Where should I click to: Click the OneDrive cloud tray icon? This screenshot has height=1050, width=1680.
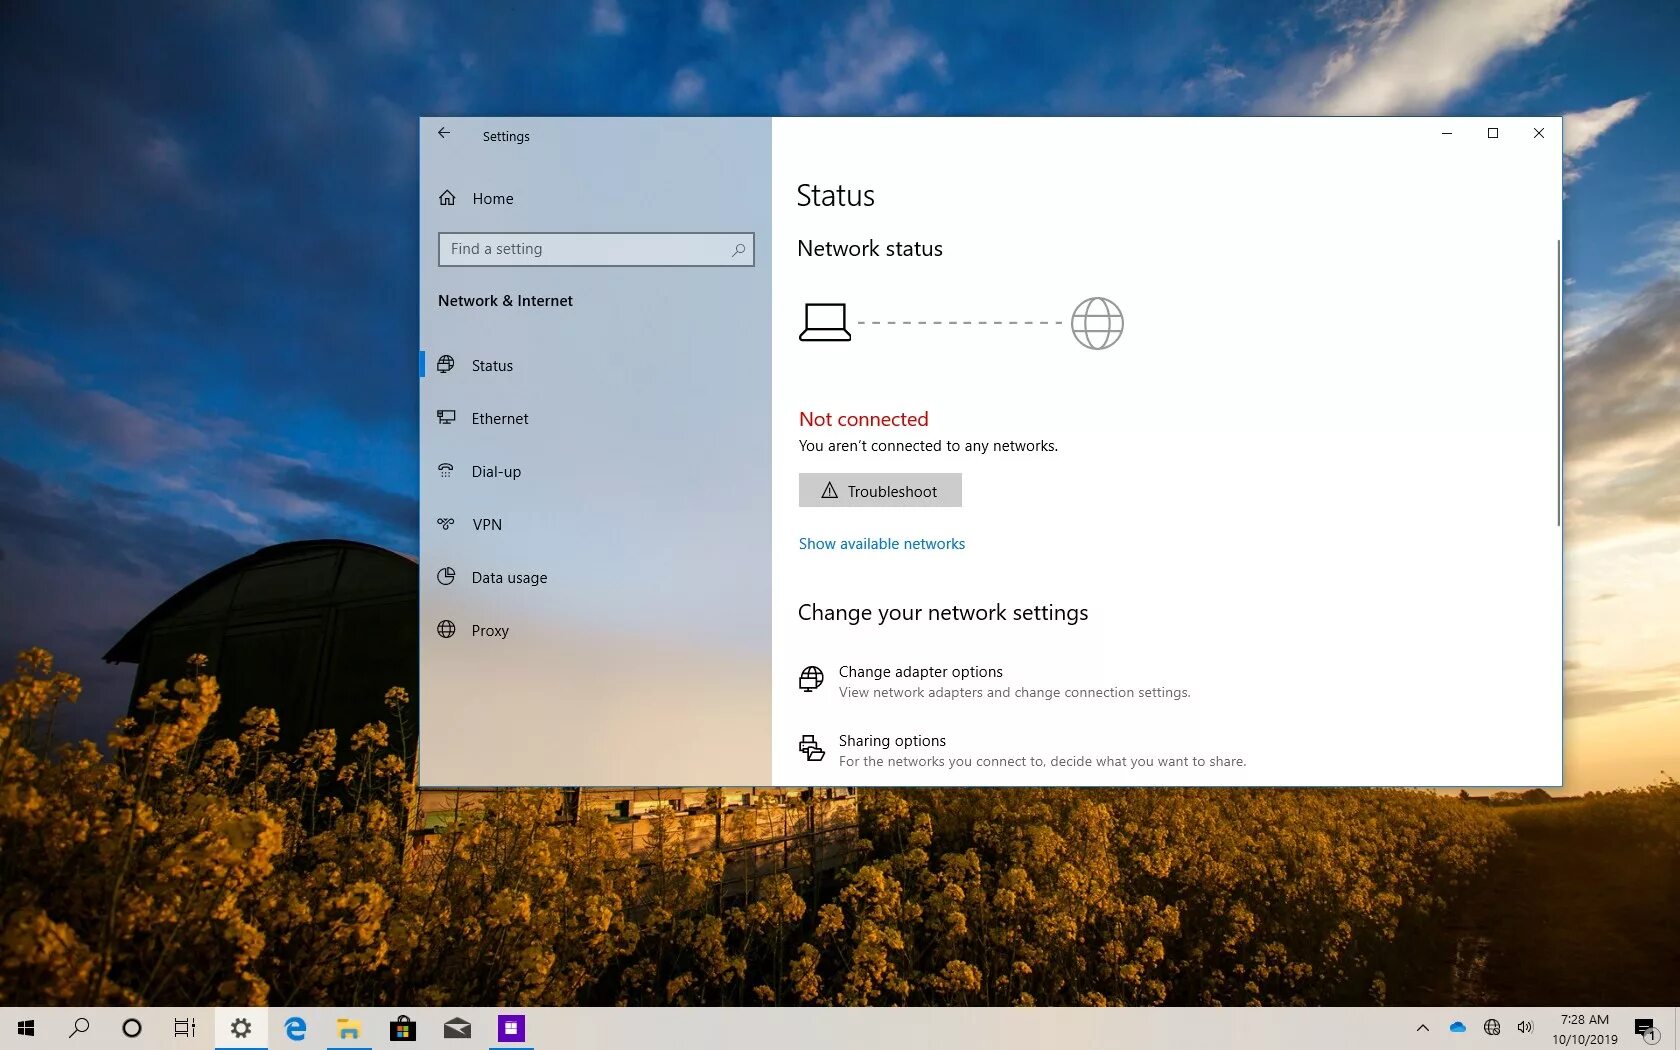[x=1457, y=1027]
